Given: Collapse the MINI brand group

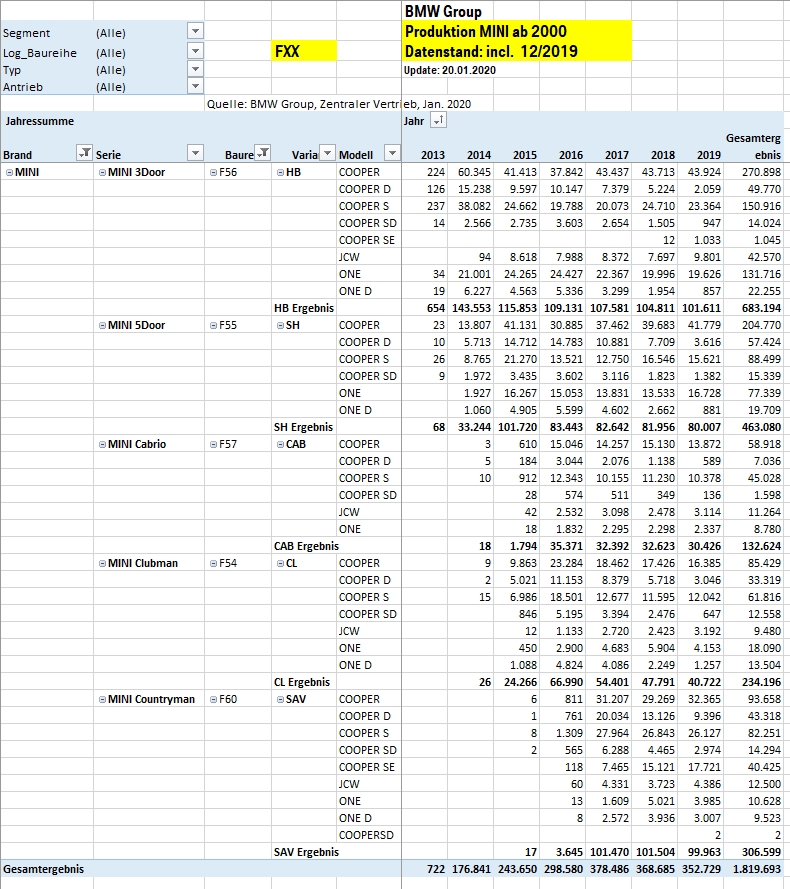Looking at the screenshot, I should 9,172.
